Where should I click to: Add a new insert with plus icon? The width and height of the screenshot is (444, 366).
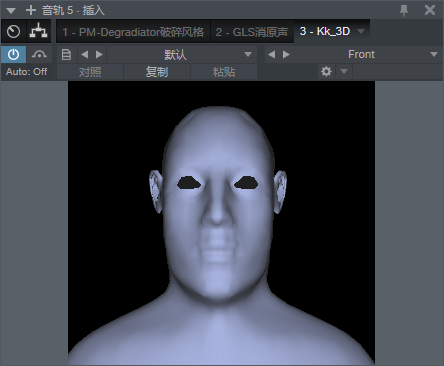point(31,10)
